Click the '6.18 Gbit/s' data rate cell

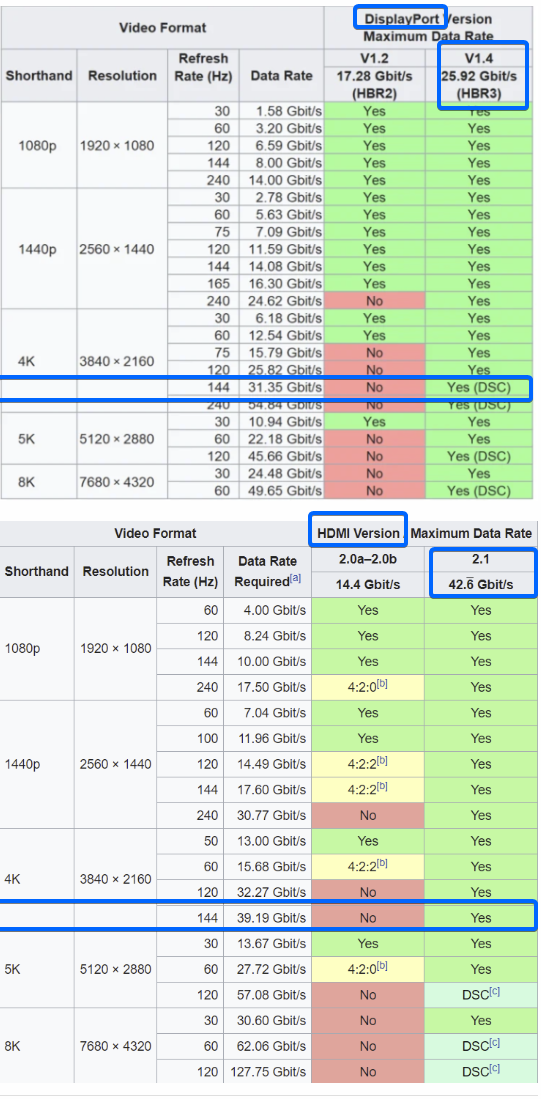pos(281,318)
